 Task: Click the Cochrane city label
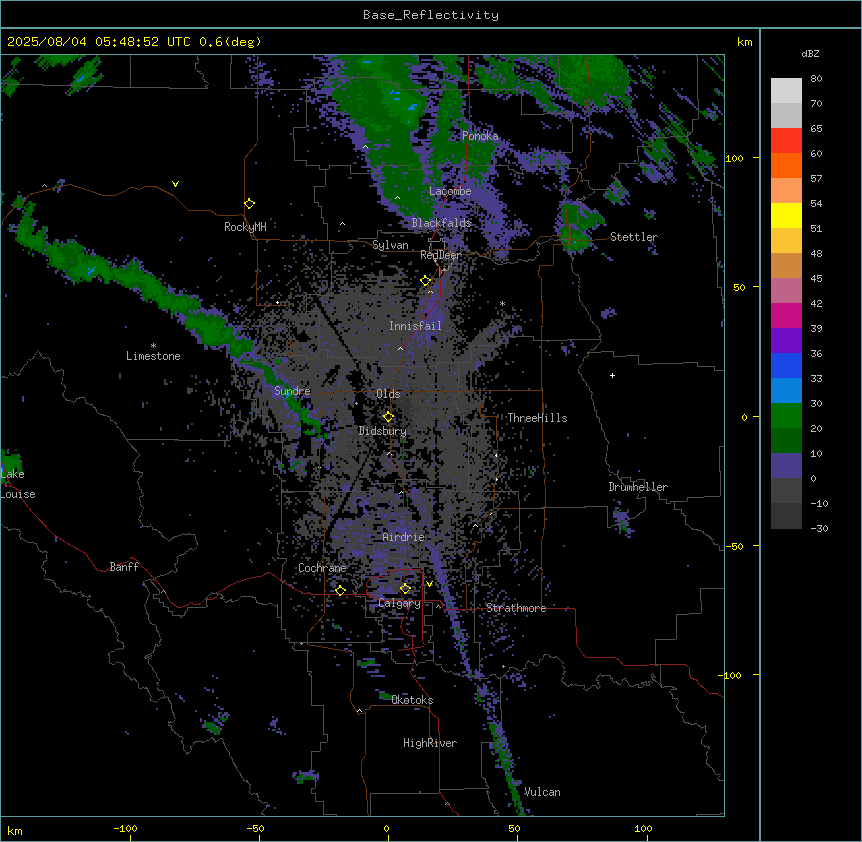[x=322, y=568]
